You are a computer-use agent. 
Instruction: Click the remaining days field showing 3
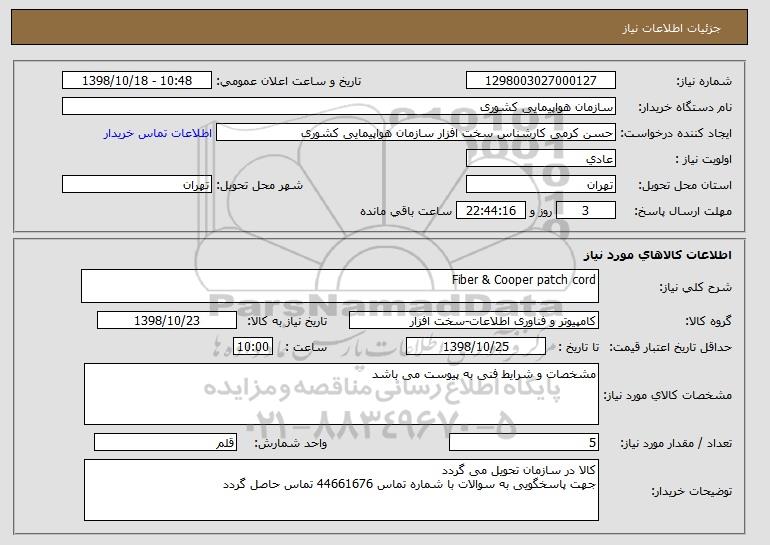click(x=585, y=211)
